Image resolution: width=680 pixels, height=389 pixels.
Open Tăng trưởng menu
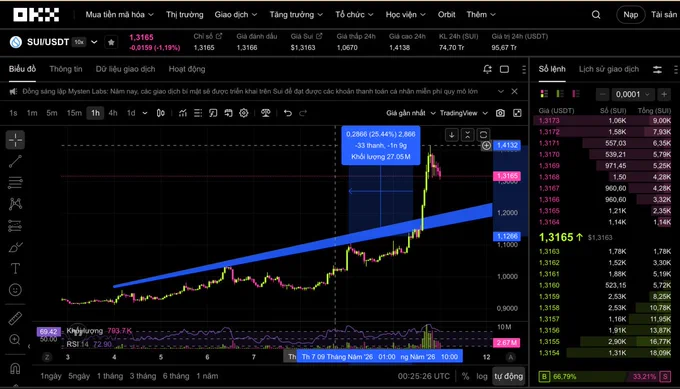(296, 15)
